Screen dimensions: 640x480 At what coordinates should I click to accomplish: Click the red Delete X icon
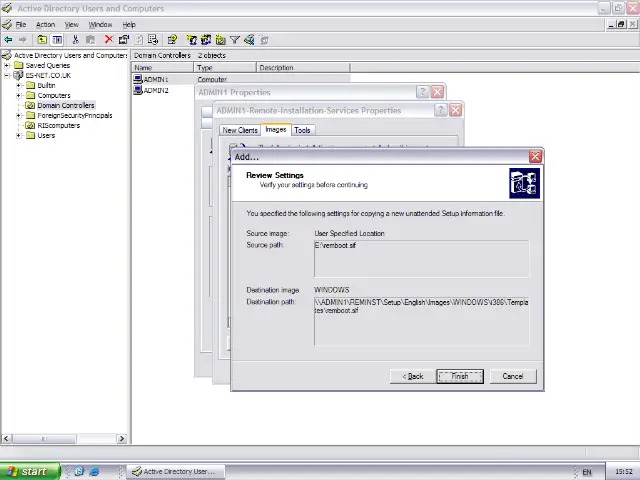pyautogui.click(x=109, y=39)
